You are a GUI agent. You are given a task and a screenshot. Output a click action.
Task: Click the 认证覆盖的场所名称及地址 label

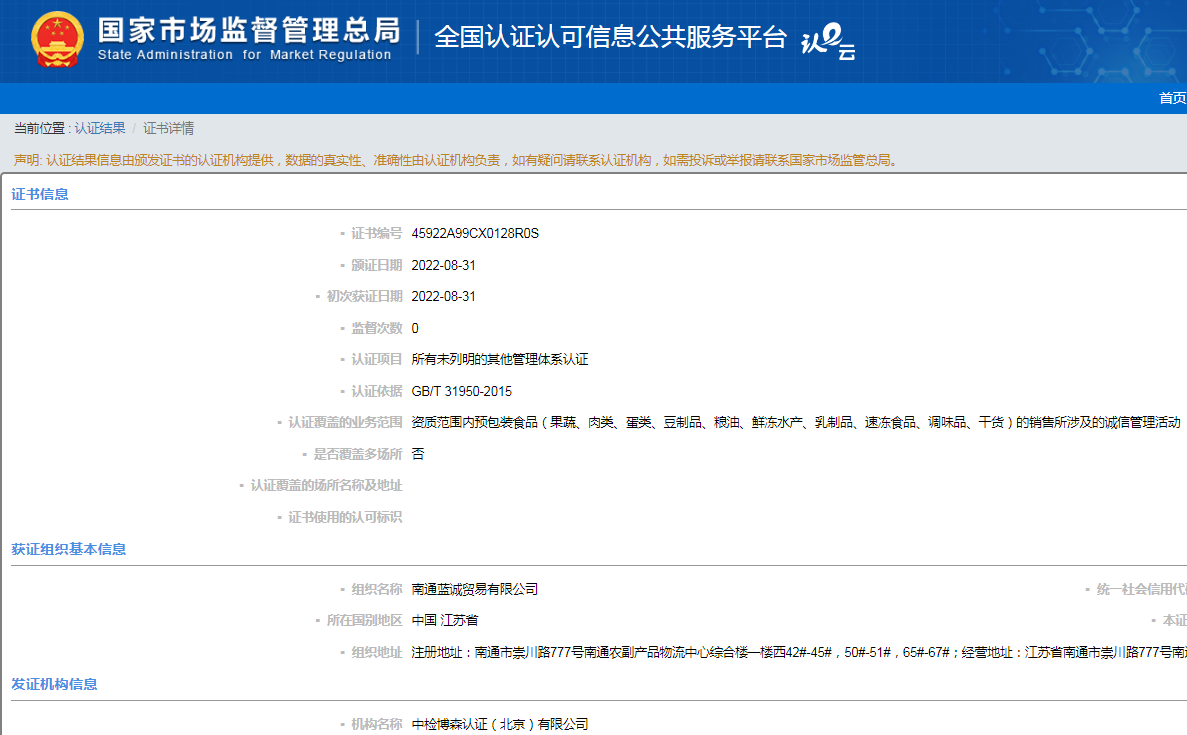pyautogui.click(x=326, y=485)
